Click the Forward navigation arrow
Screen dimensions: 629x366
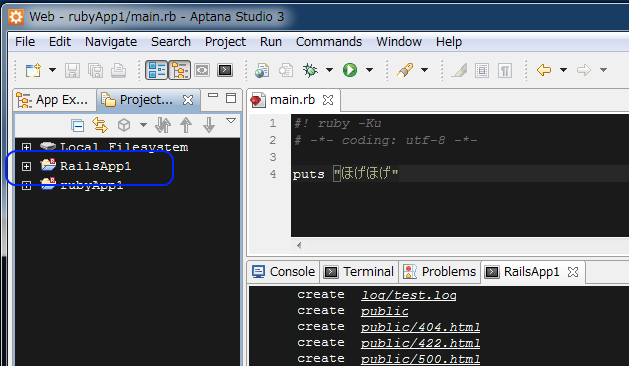pos(584,70)
